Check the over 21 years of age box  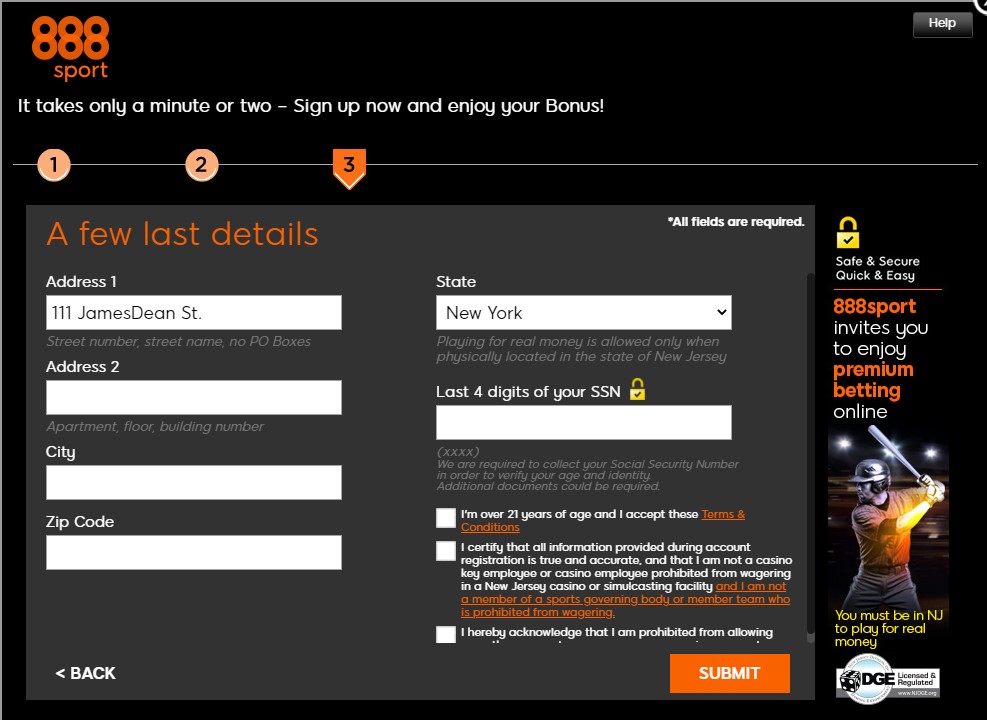point(446,518)
